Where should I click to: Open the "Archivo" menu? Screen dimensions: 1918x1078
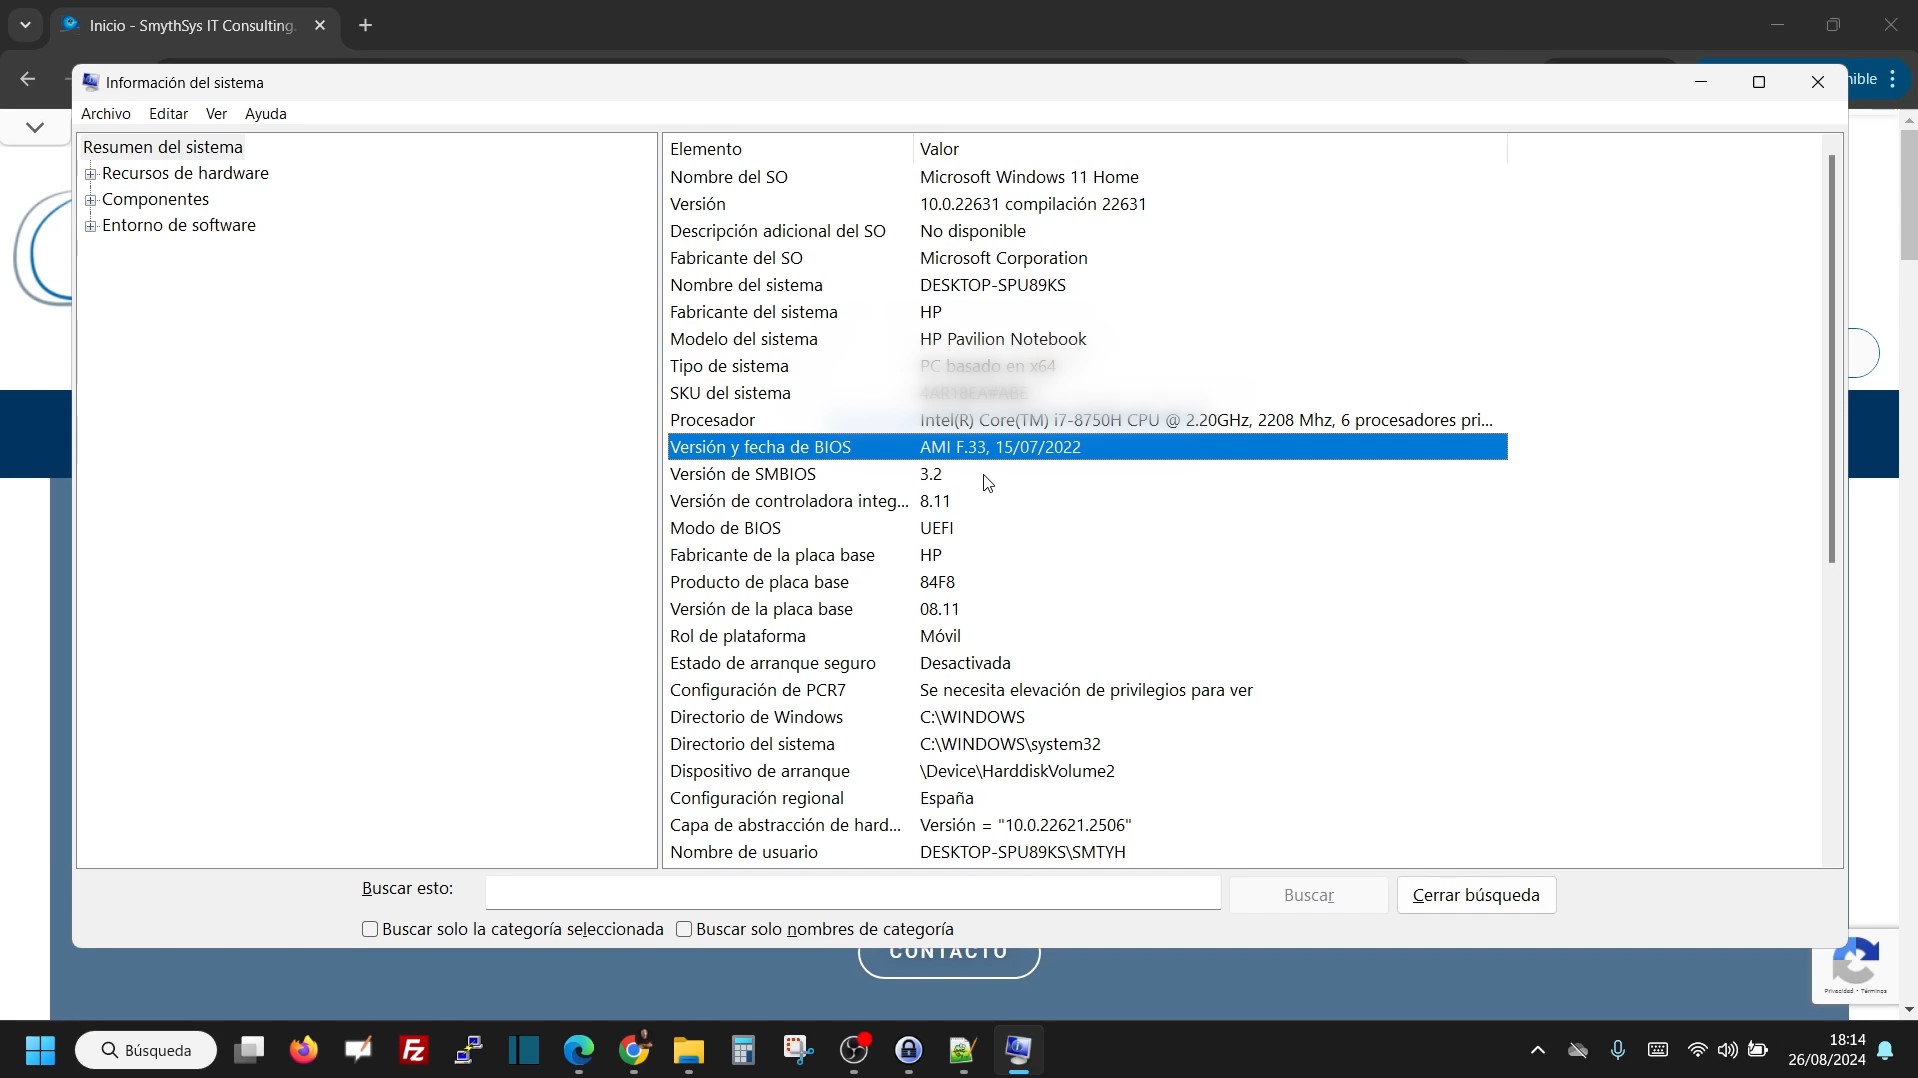(x=106, y=113)
